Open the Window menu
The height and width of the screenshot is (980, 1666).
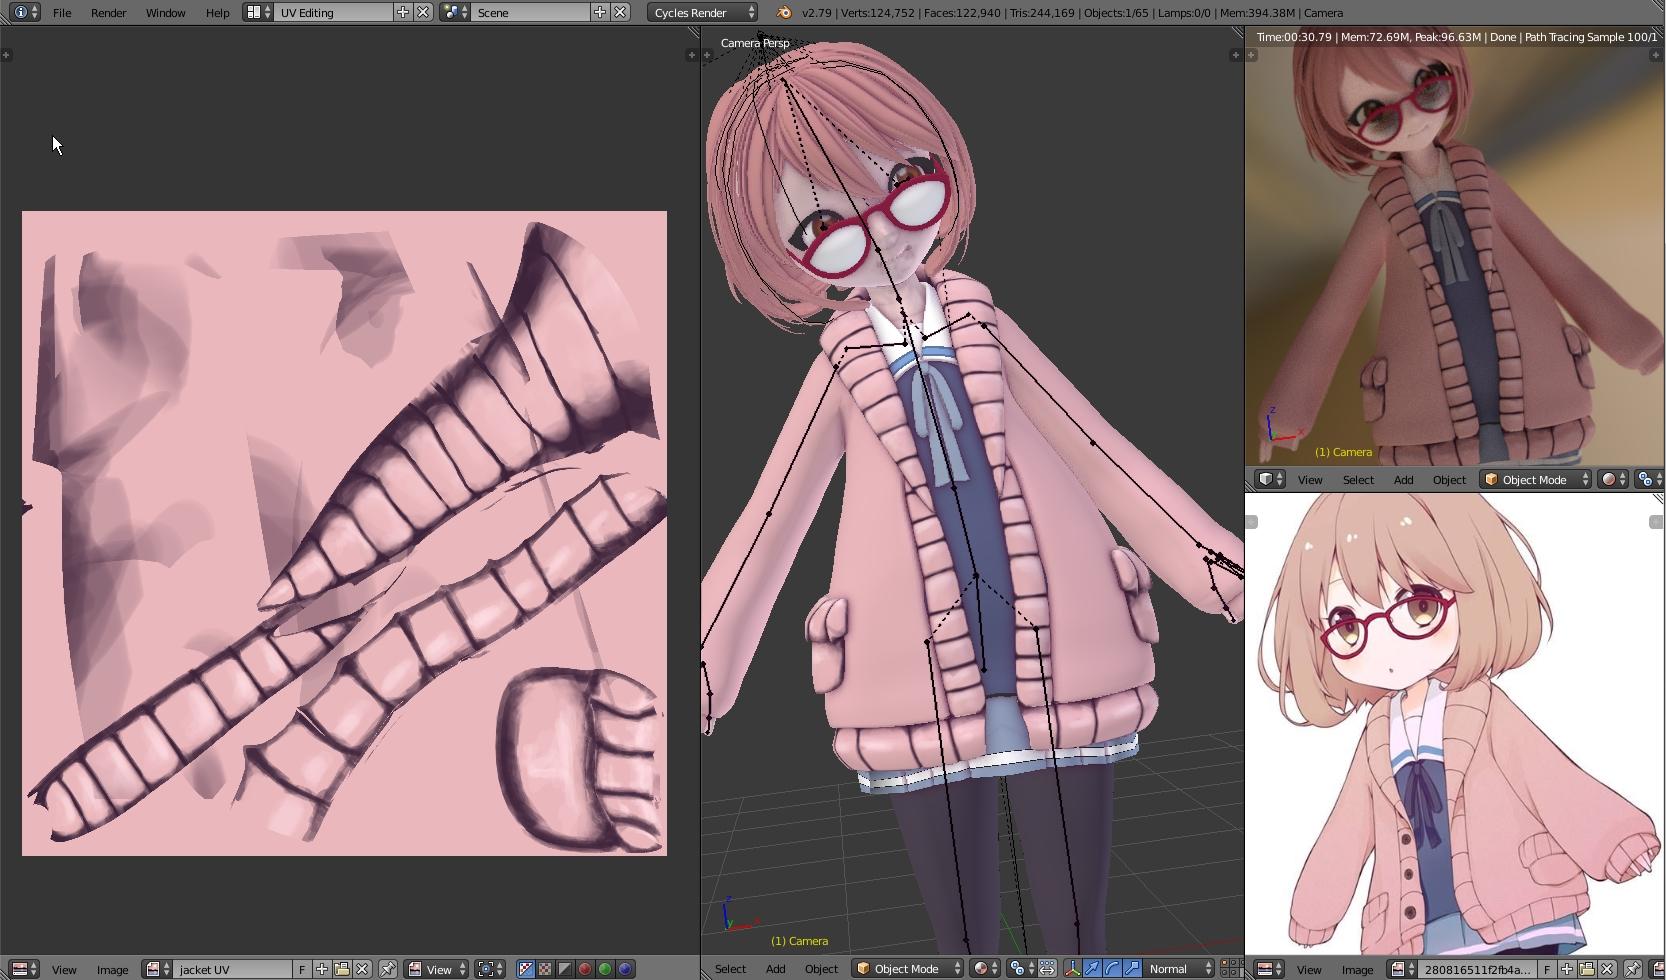(x=165, y=12)
